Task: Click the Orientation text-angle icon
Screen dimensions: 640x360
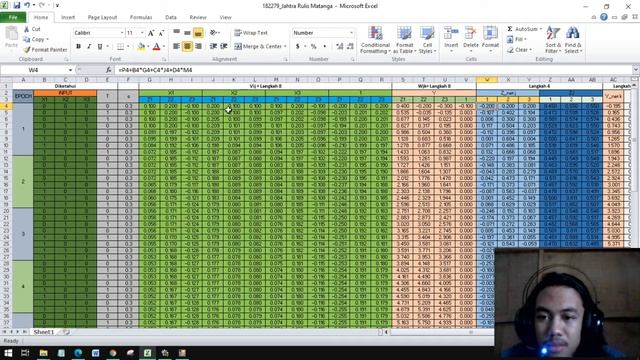Action: point(213,33)
